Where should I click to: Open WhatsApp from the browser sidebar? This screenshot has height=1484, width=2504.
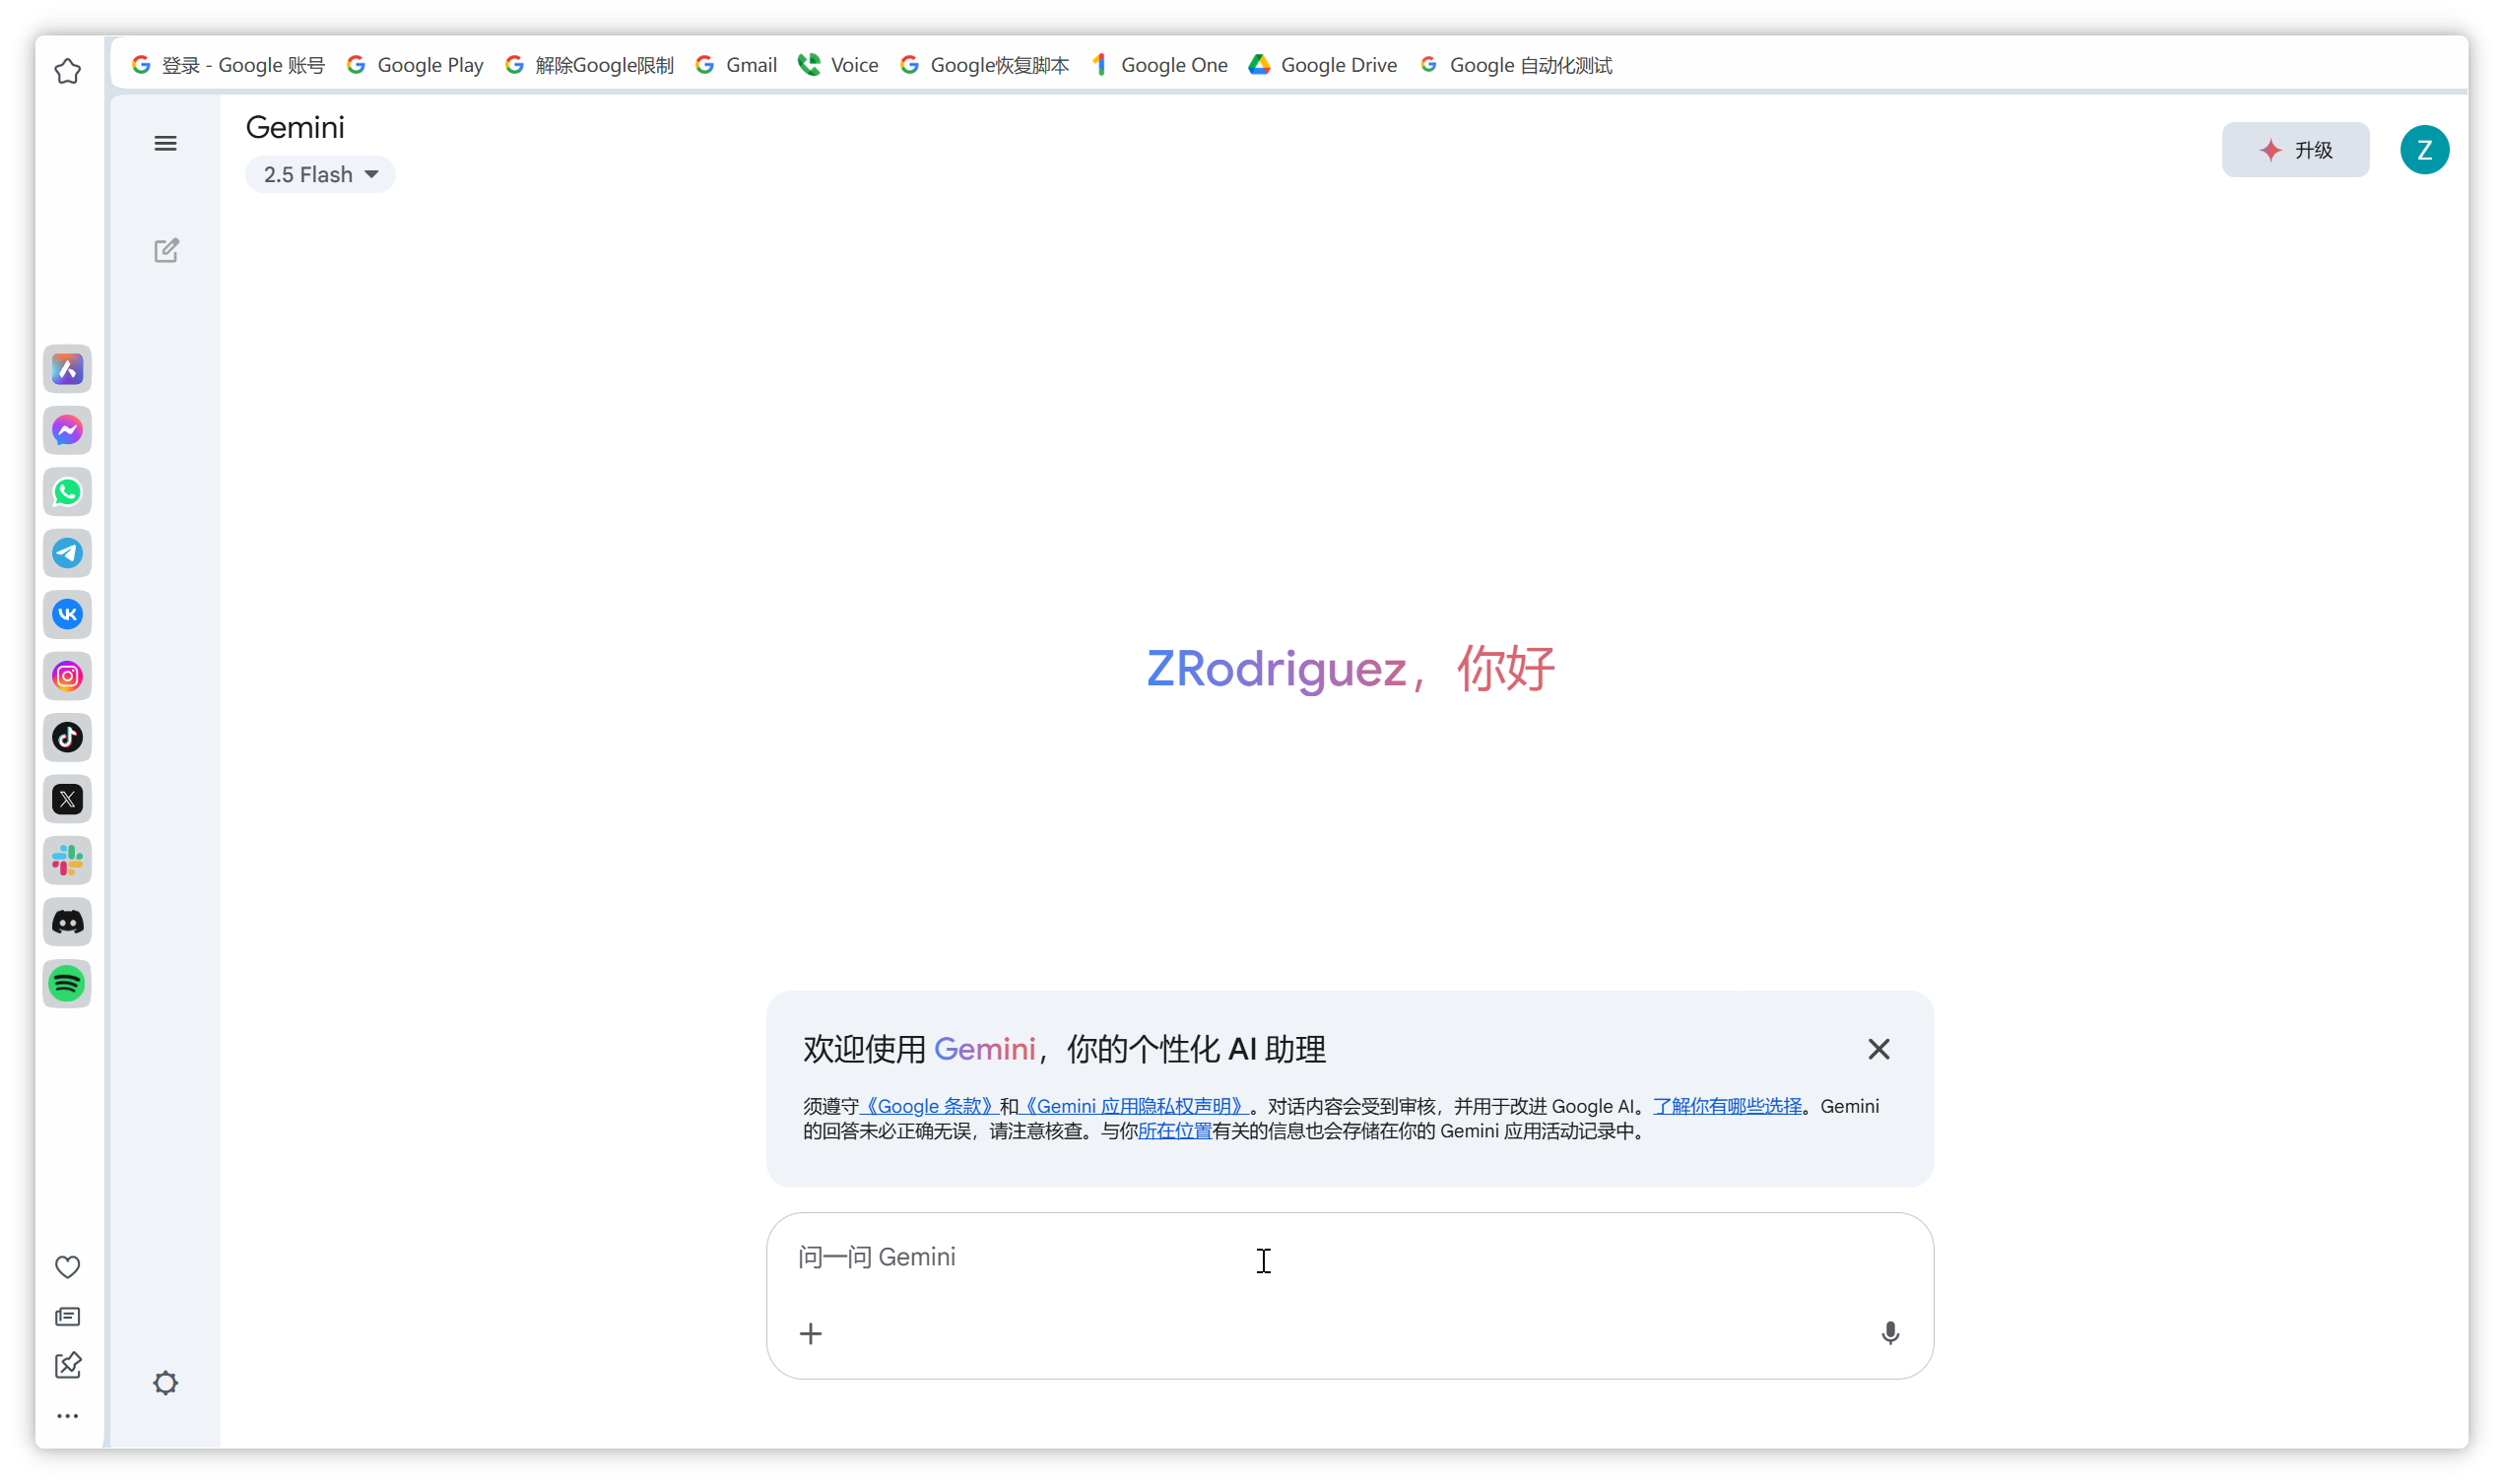point(67,492)
